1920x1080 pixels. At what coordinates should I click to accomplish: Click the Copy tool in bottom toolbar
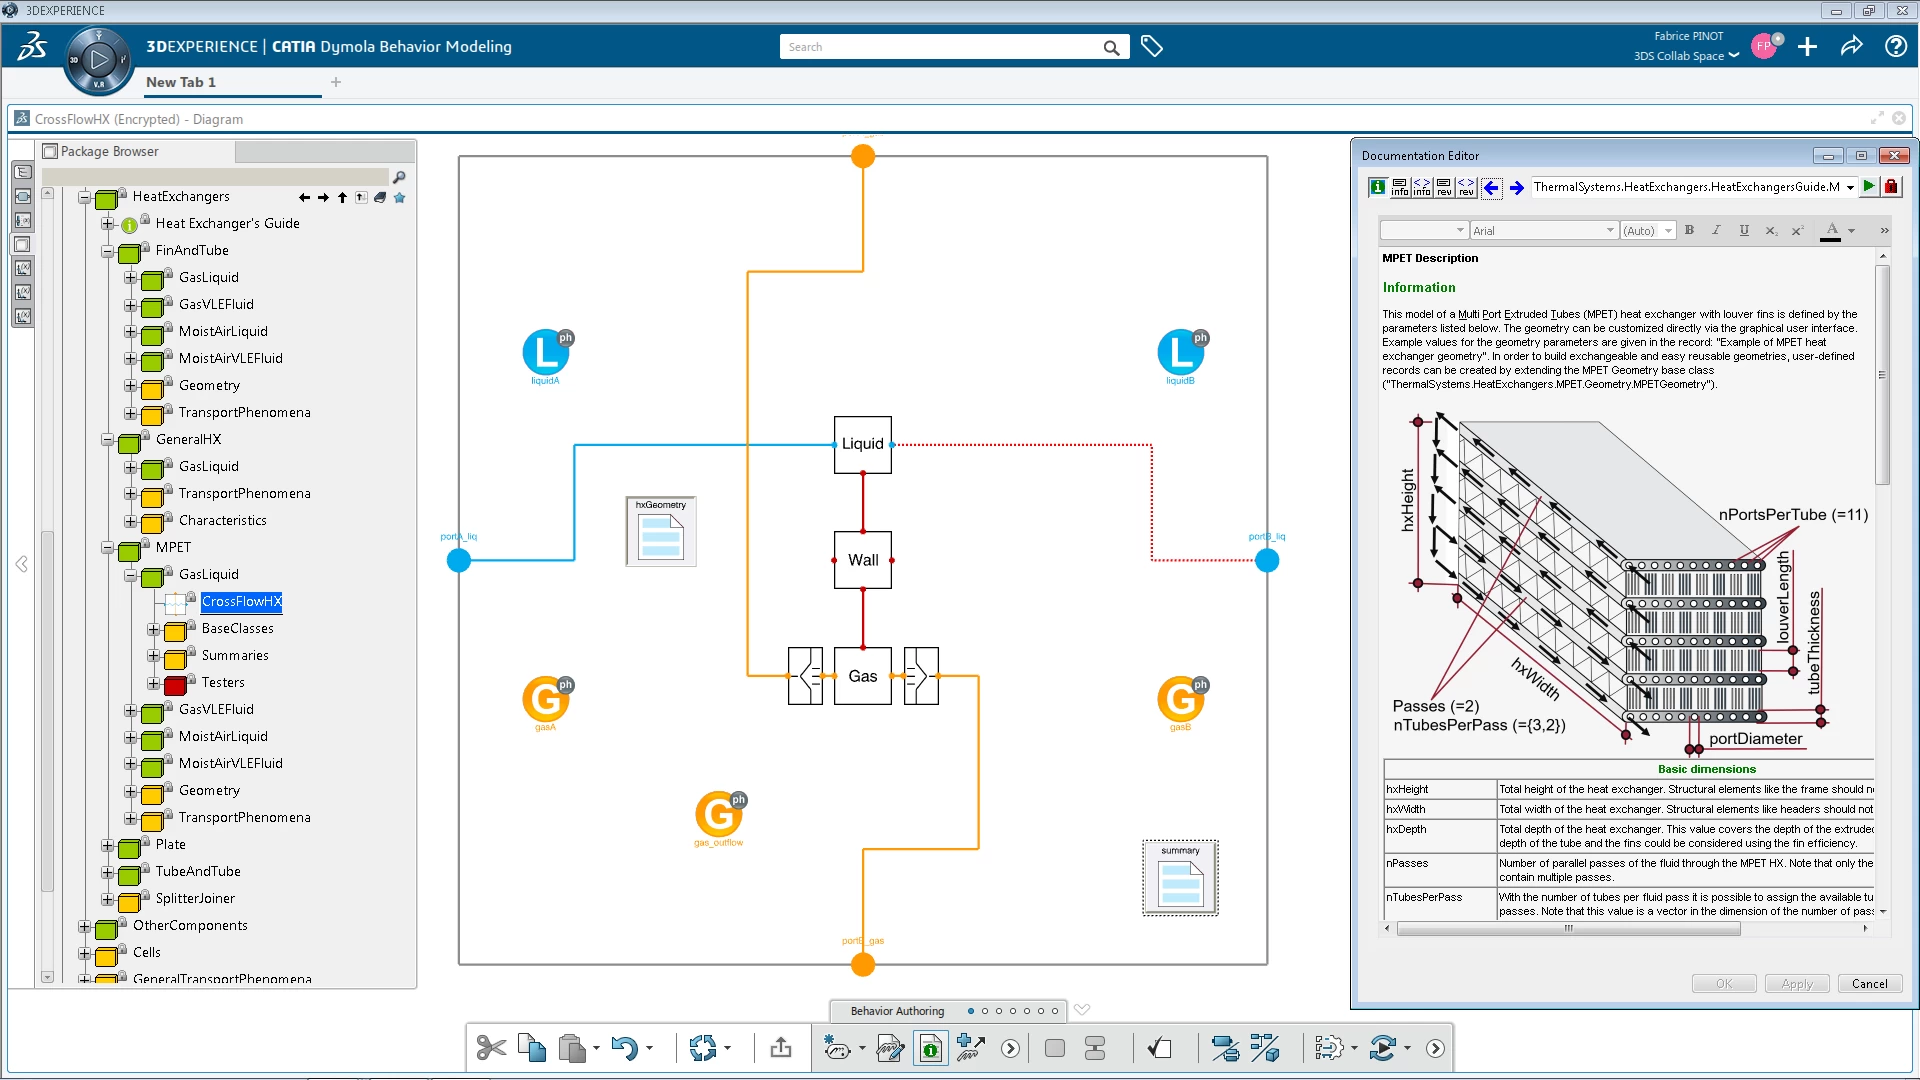(x=532, y=1048)
